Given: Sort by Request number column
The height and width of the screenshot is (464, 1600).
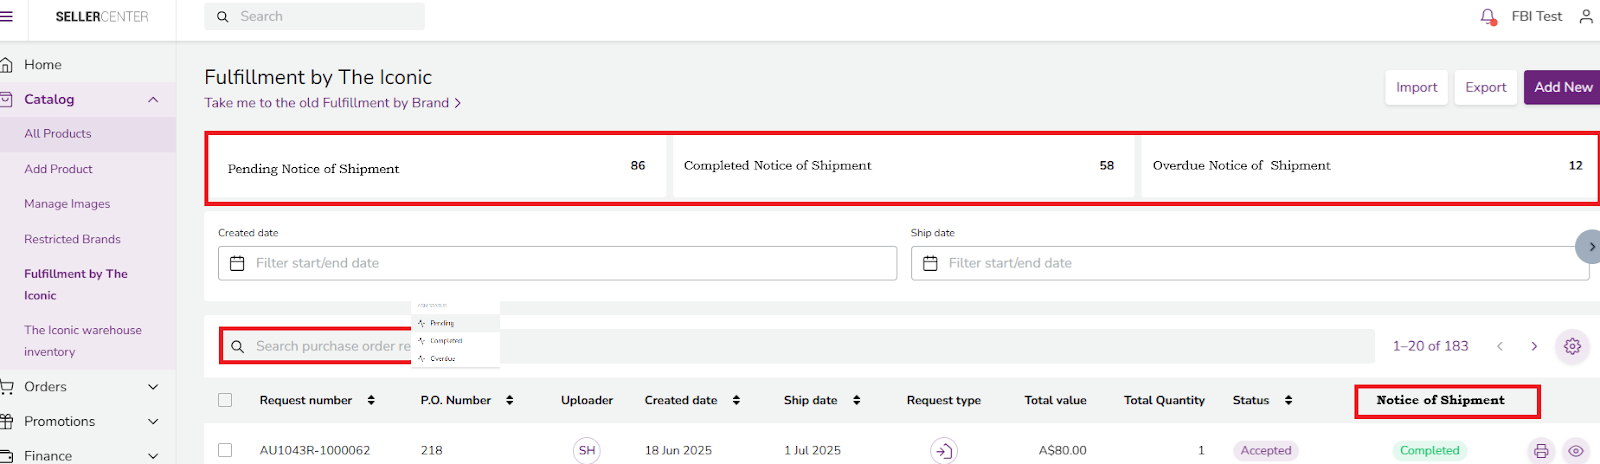Looking at the screenshot, I should [371, 400].
